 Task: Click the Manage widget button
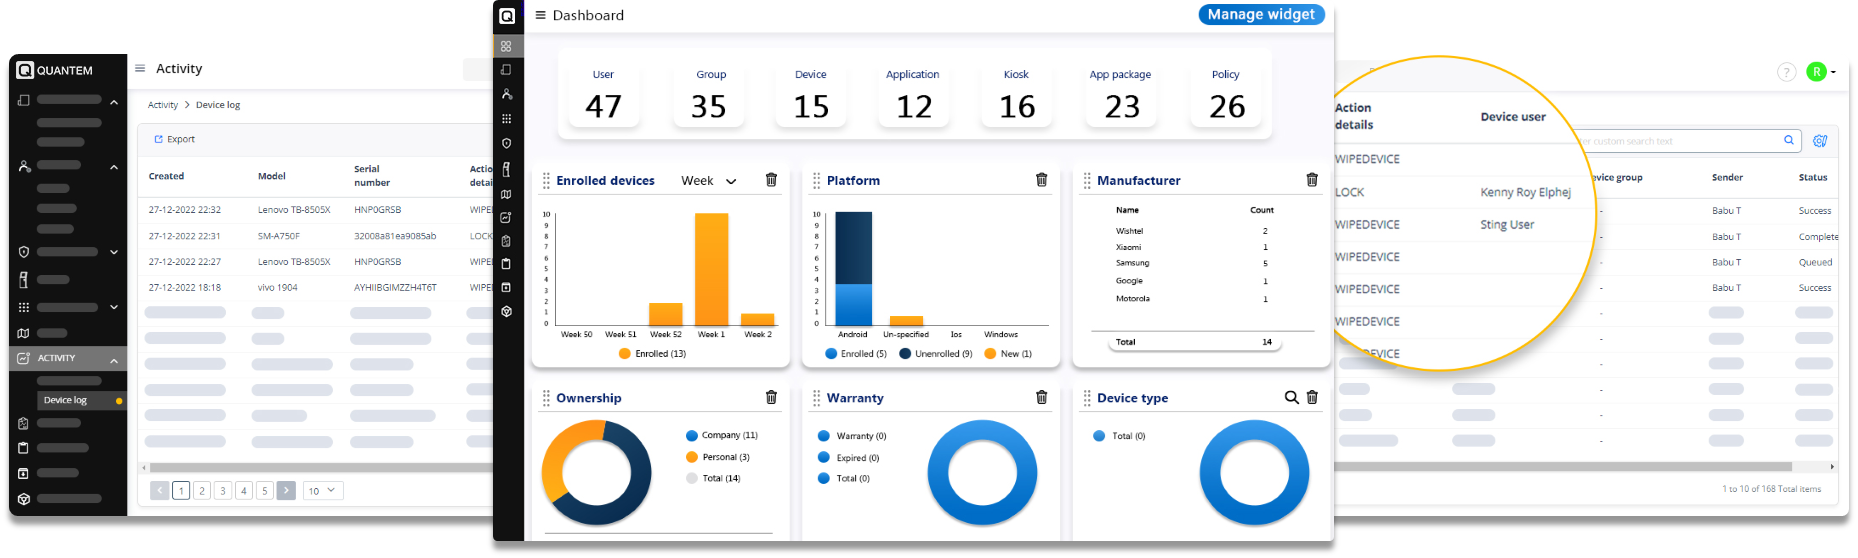pyautogui.click(x=1260, y=15)
